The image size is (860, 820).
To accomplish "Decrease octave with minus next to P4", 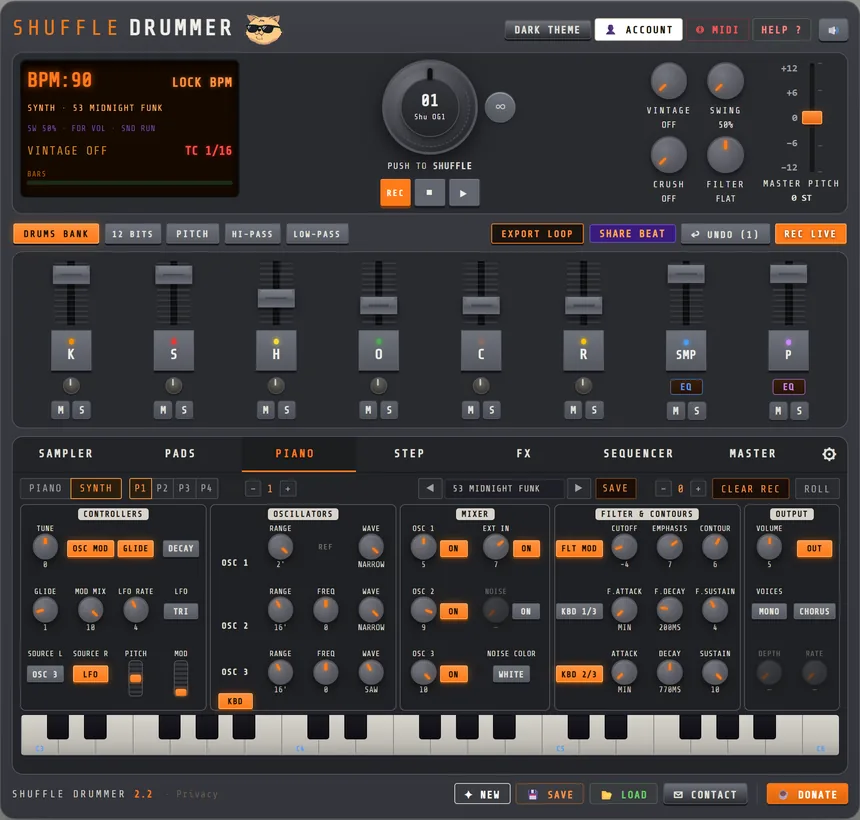I will point(253,488).
